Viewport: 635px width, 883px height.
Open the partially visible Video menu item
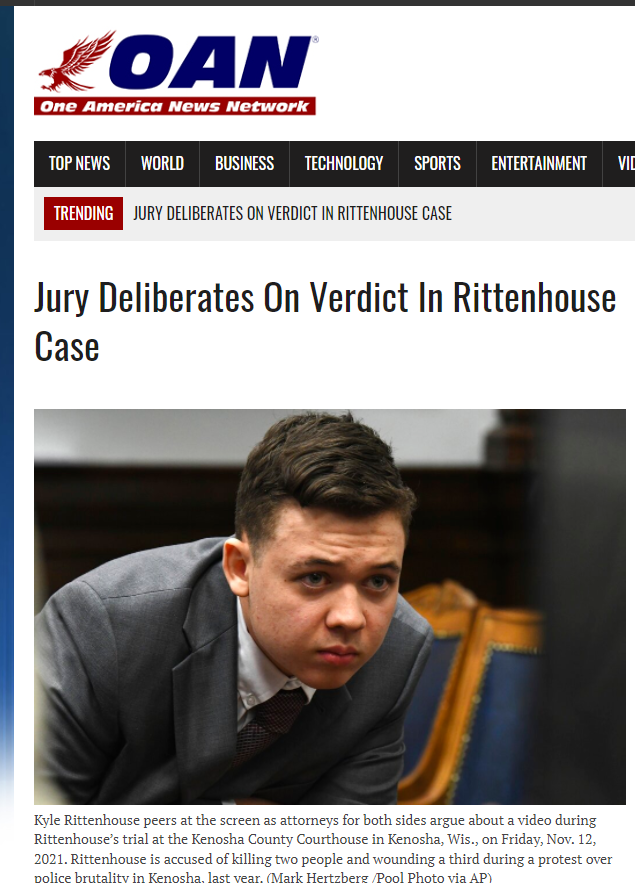[x=619, y=163]
